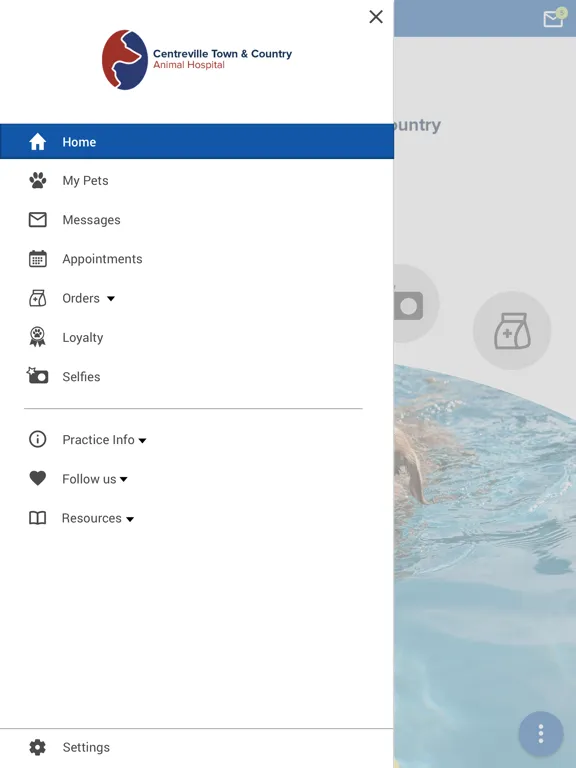Click the Follow us label
The height and width of the screenshot is (768, 576).
pyautogui.click(x=89, y=479)
